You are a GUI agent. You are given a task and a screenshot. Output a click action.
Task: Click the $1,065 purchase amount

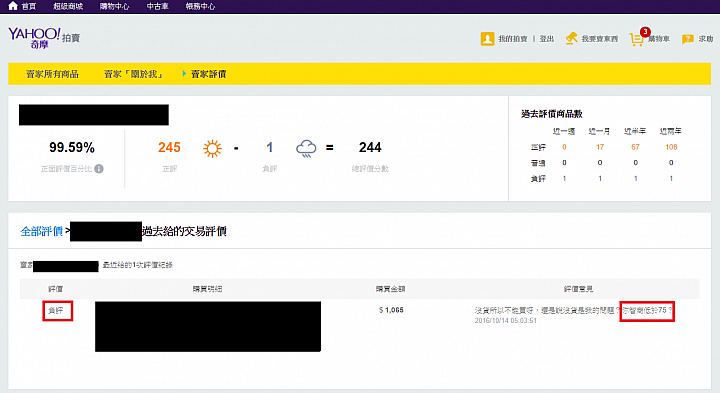(391, 310)
